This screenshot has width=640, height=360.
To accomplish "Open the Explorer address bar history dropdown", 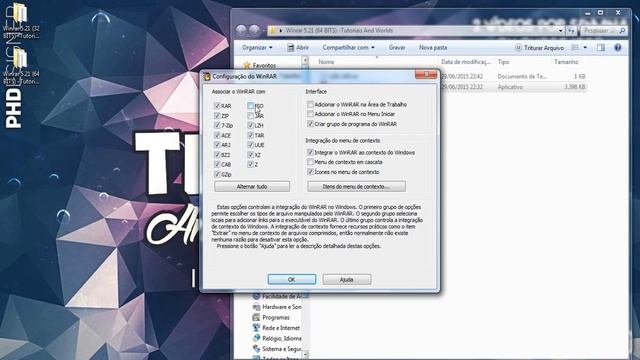I will (x=561, y=31).
